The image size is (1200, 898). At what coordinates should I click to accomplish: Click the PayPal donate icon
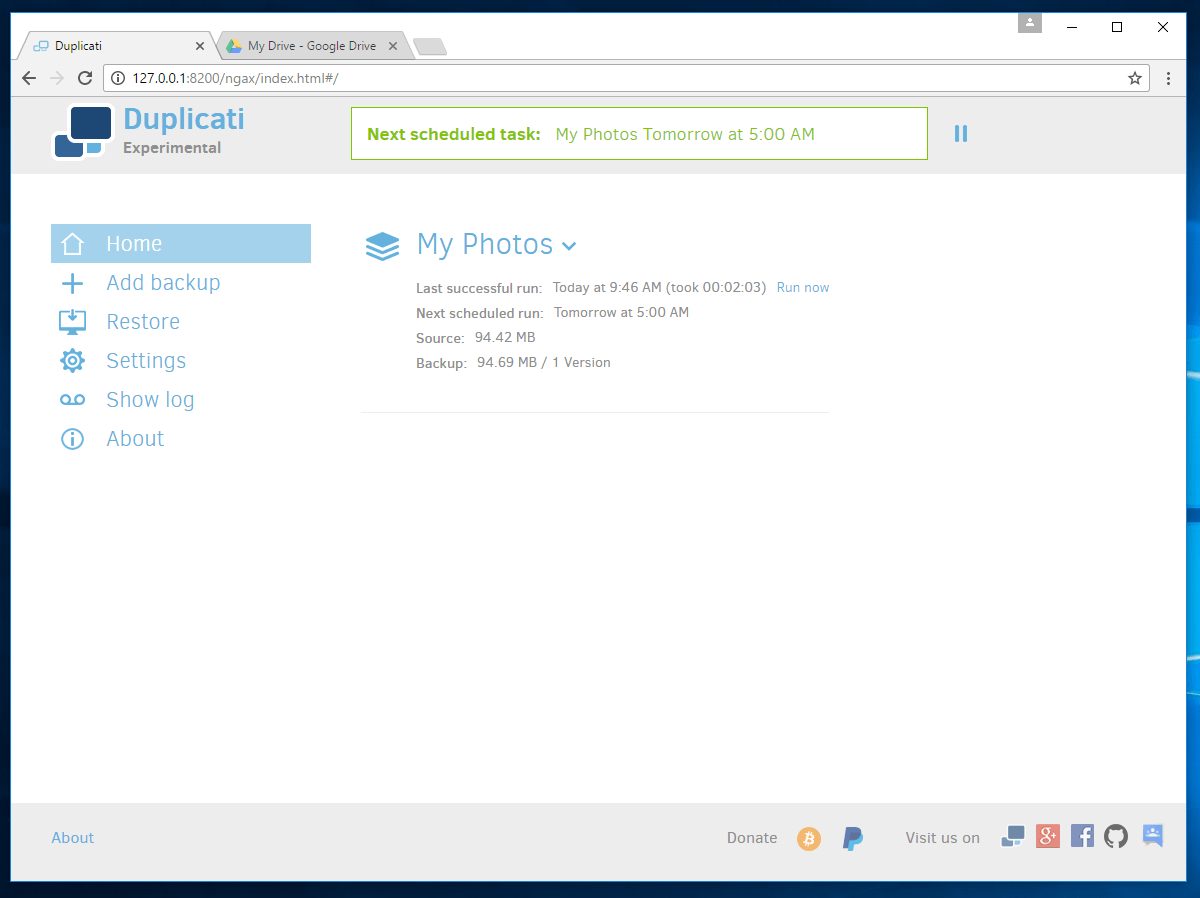(853, 838)
